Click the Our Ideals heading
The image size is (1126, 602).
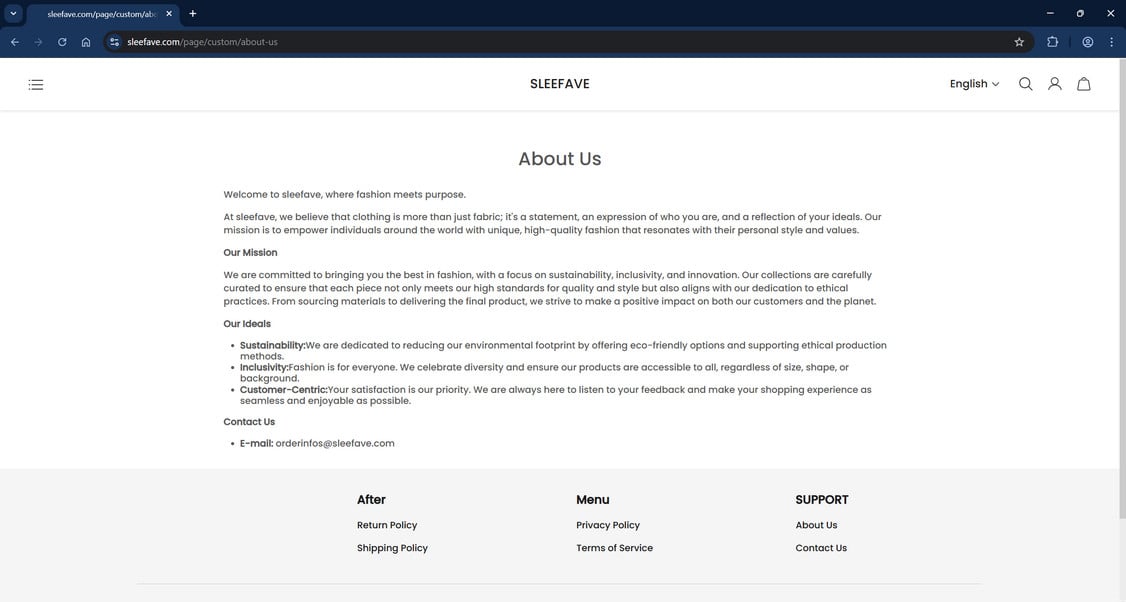click(247, 324)
